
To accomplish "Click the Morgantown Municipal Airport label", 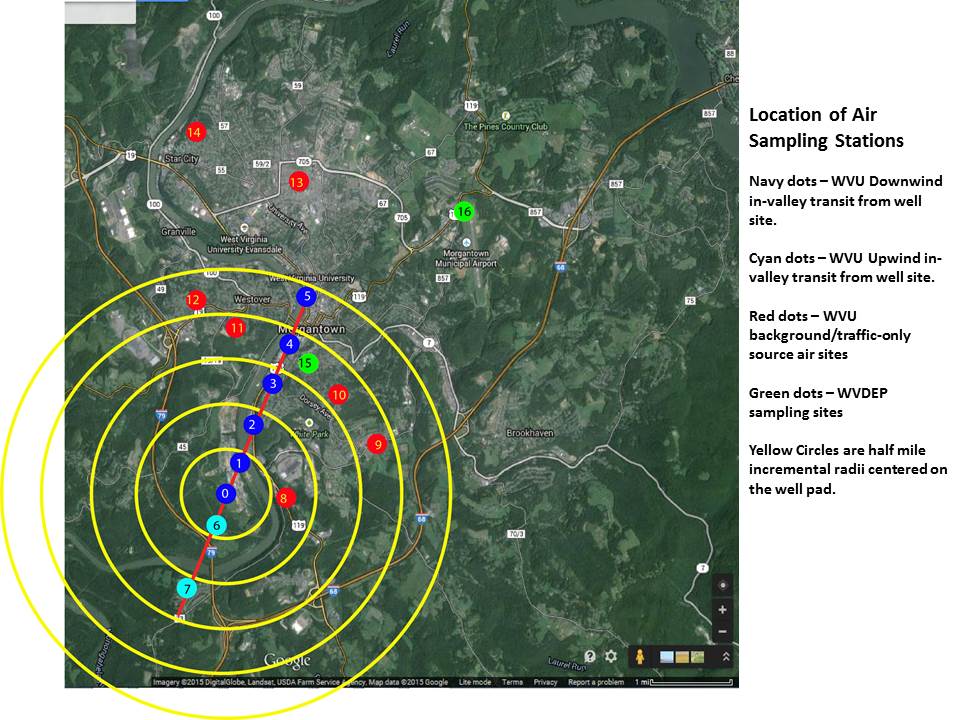I will 466,258.
